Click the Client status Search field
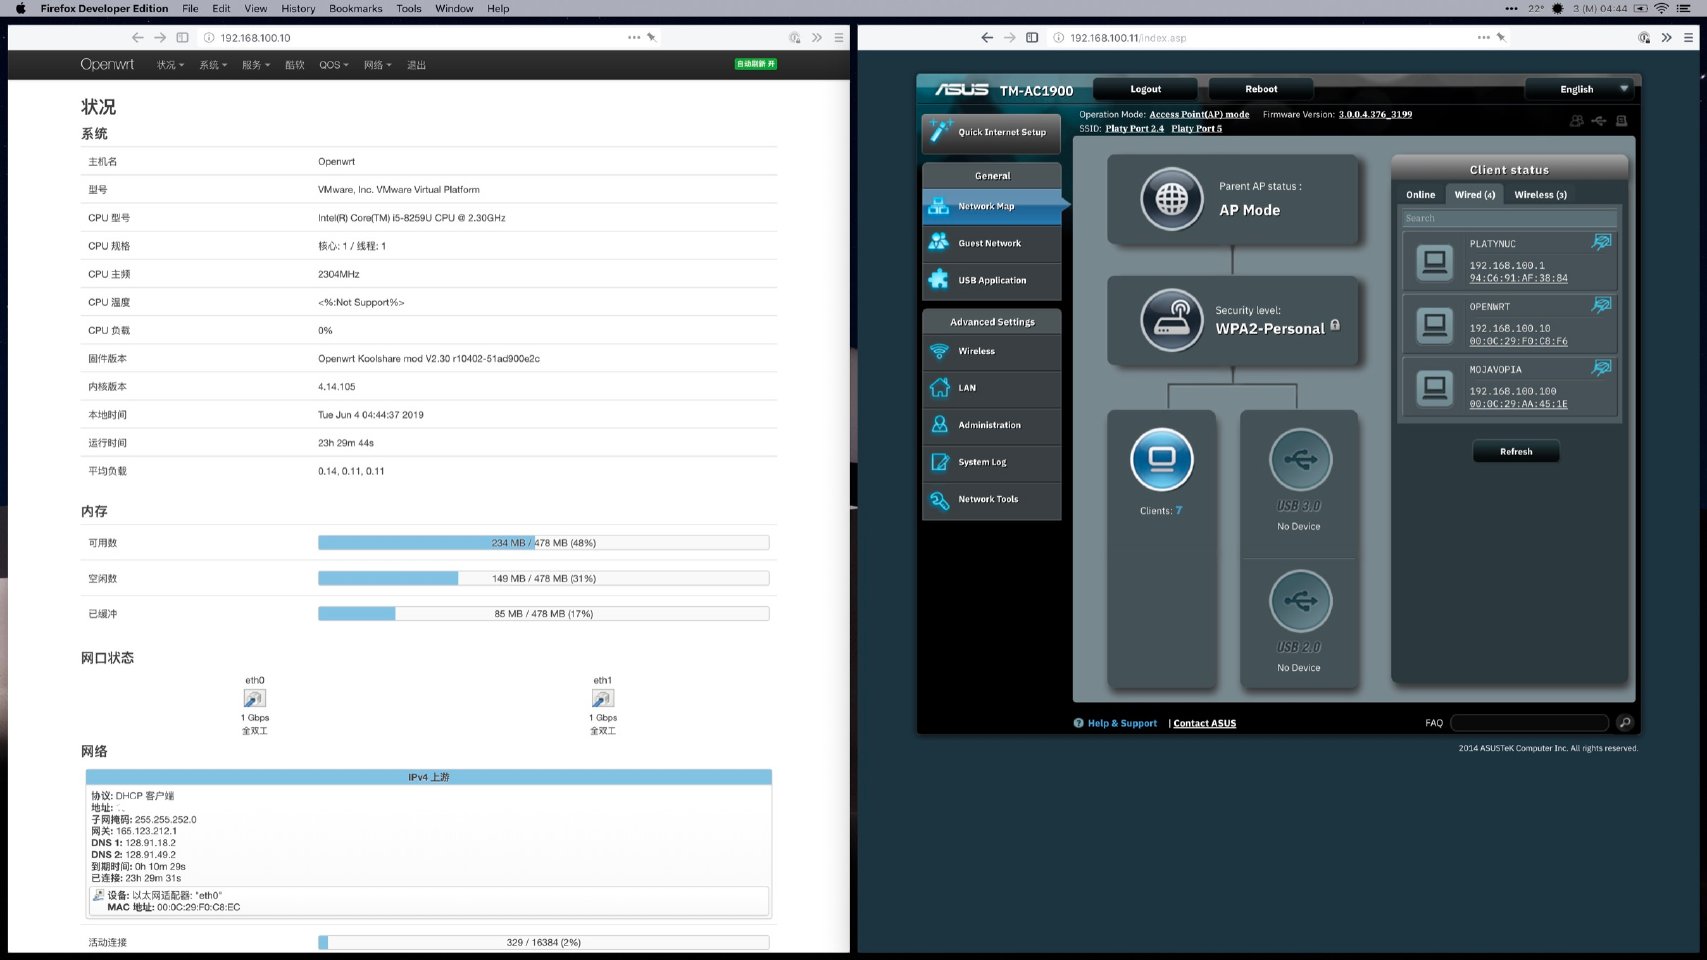The image size is (1707, 960). pos(1508,218)
